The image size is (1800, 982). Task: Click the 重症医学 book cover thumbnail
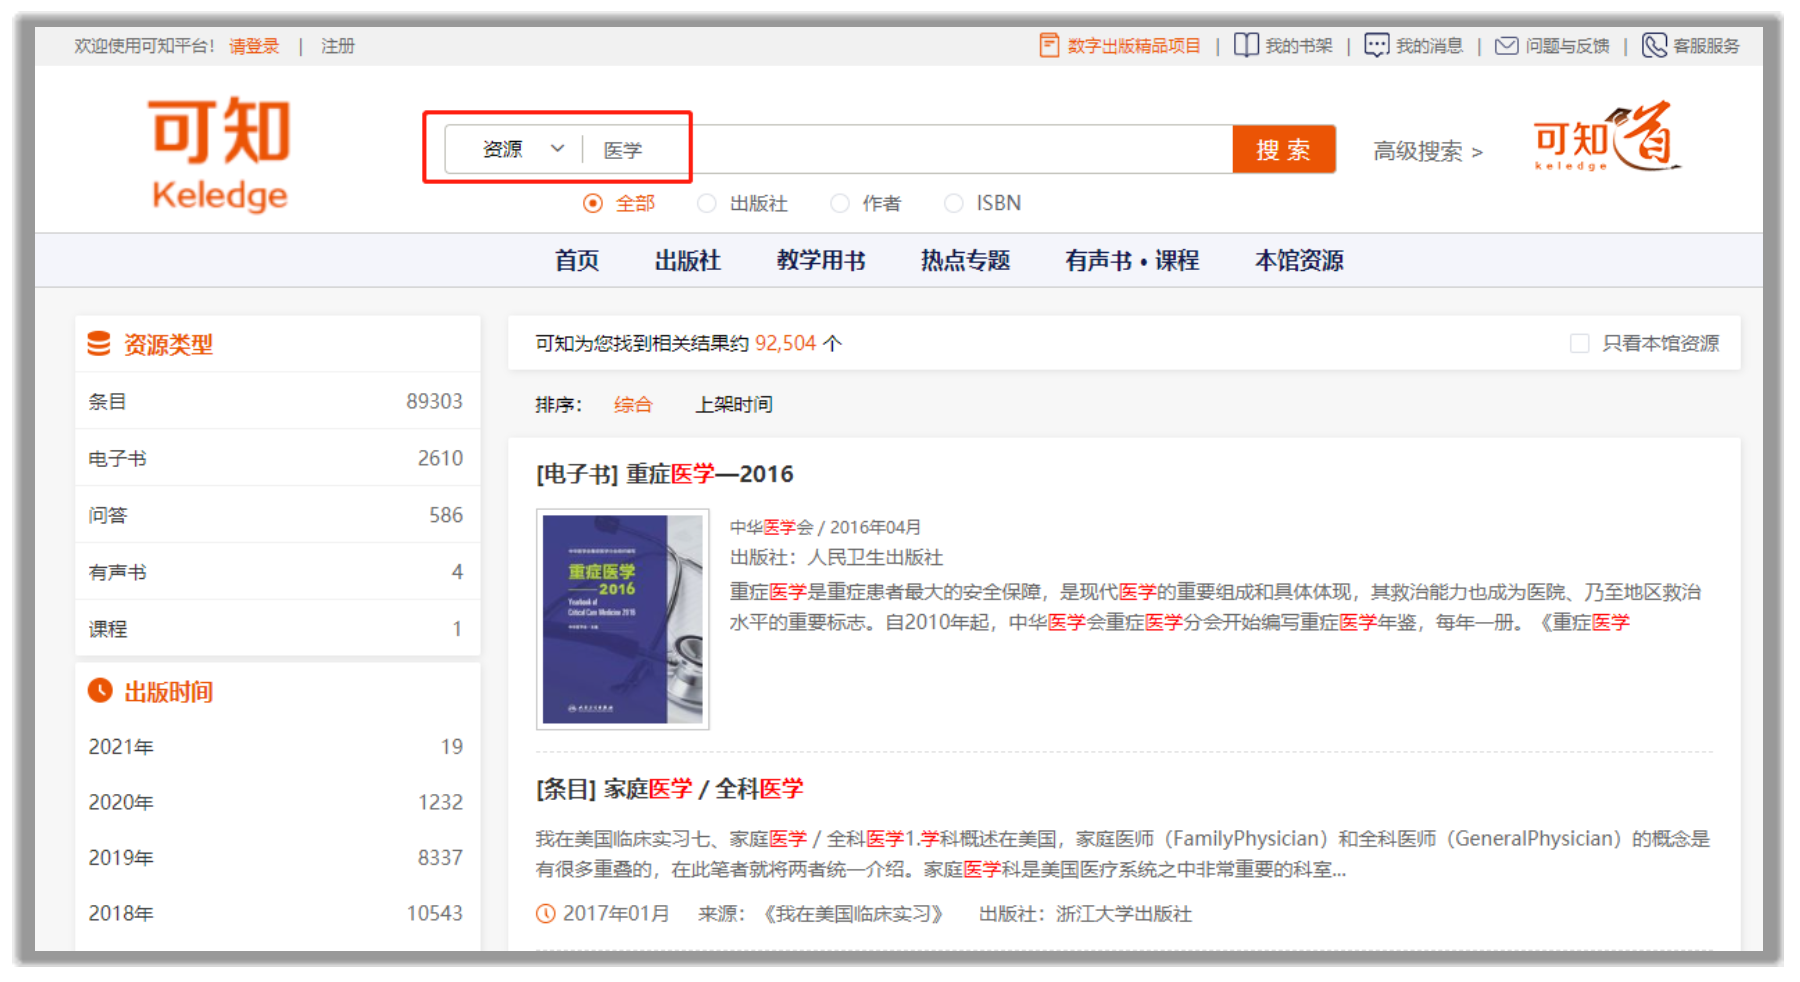(x=623, y=619)
